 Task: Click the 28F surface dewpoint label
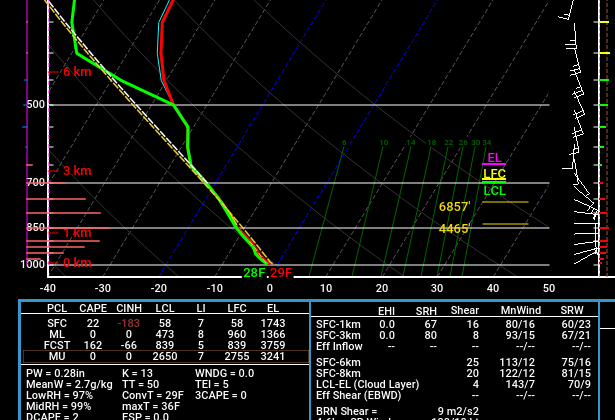(x=255, y=273)
